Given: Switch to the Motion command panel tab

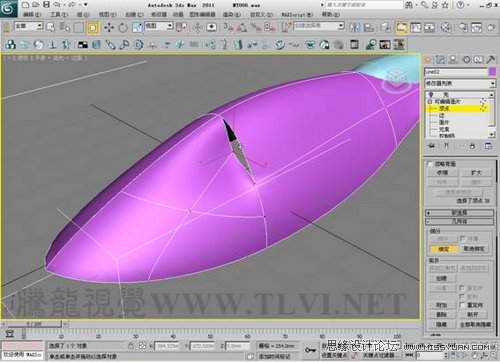Looking at the screenshot, I should point(466,60).
